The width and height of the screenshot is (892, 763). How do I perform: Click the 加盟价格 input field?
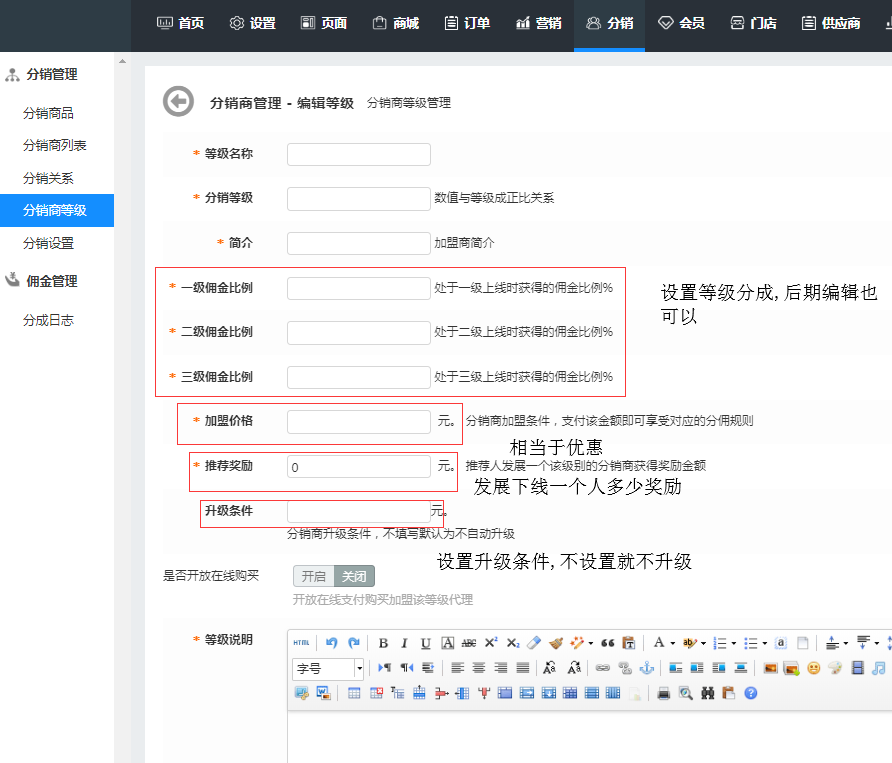coord(358,422)
